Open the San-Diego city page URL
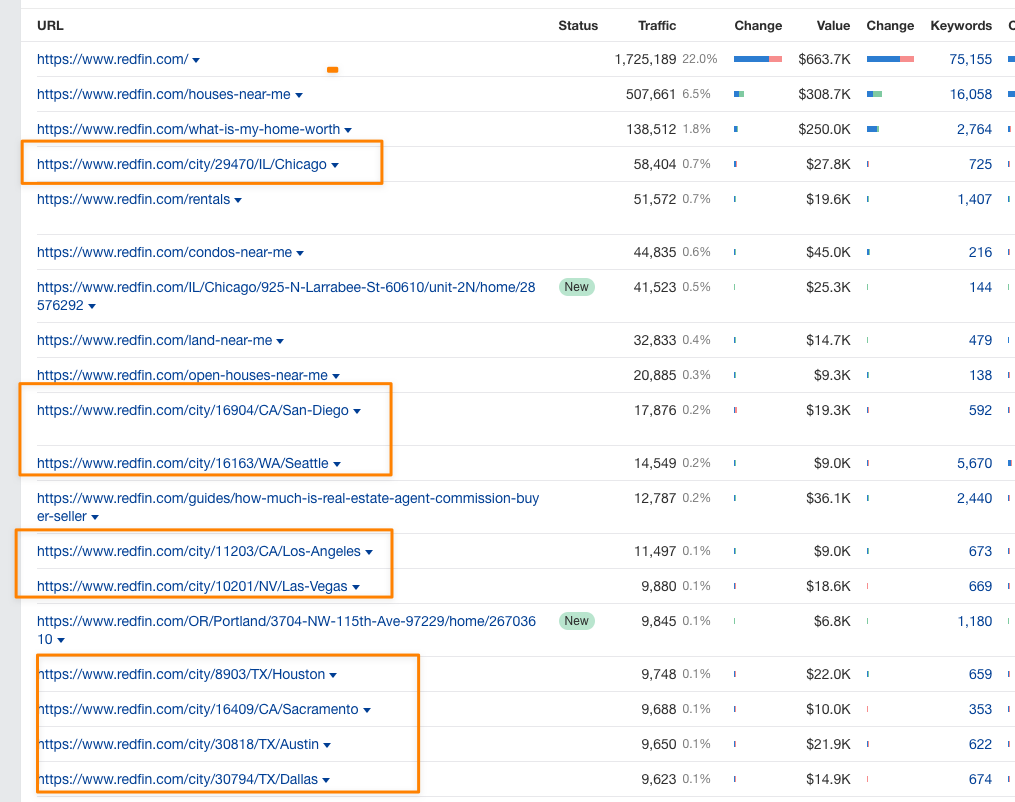 pyautogui.click(x=193, y=410)
